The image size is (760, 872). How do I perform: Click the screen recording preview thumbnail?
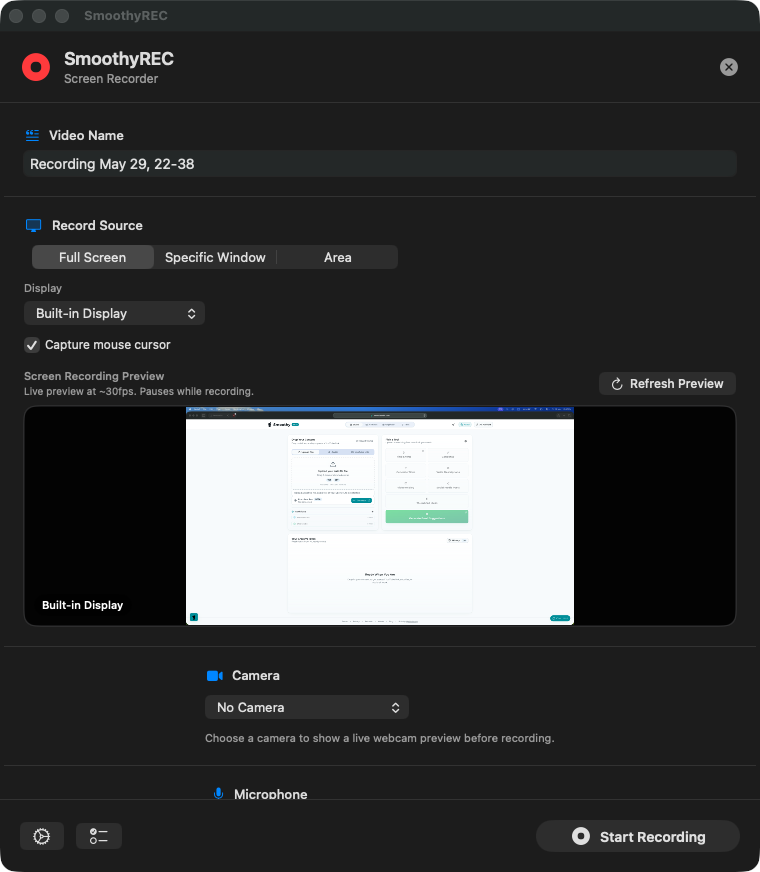pyautogui.click(x=380, y=516)
